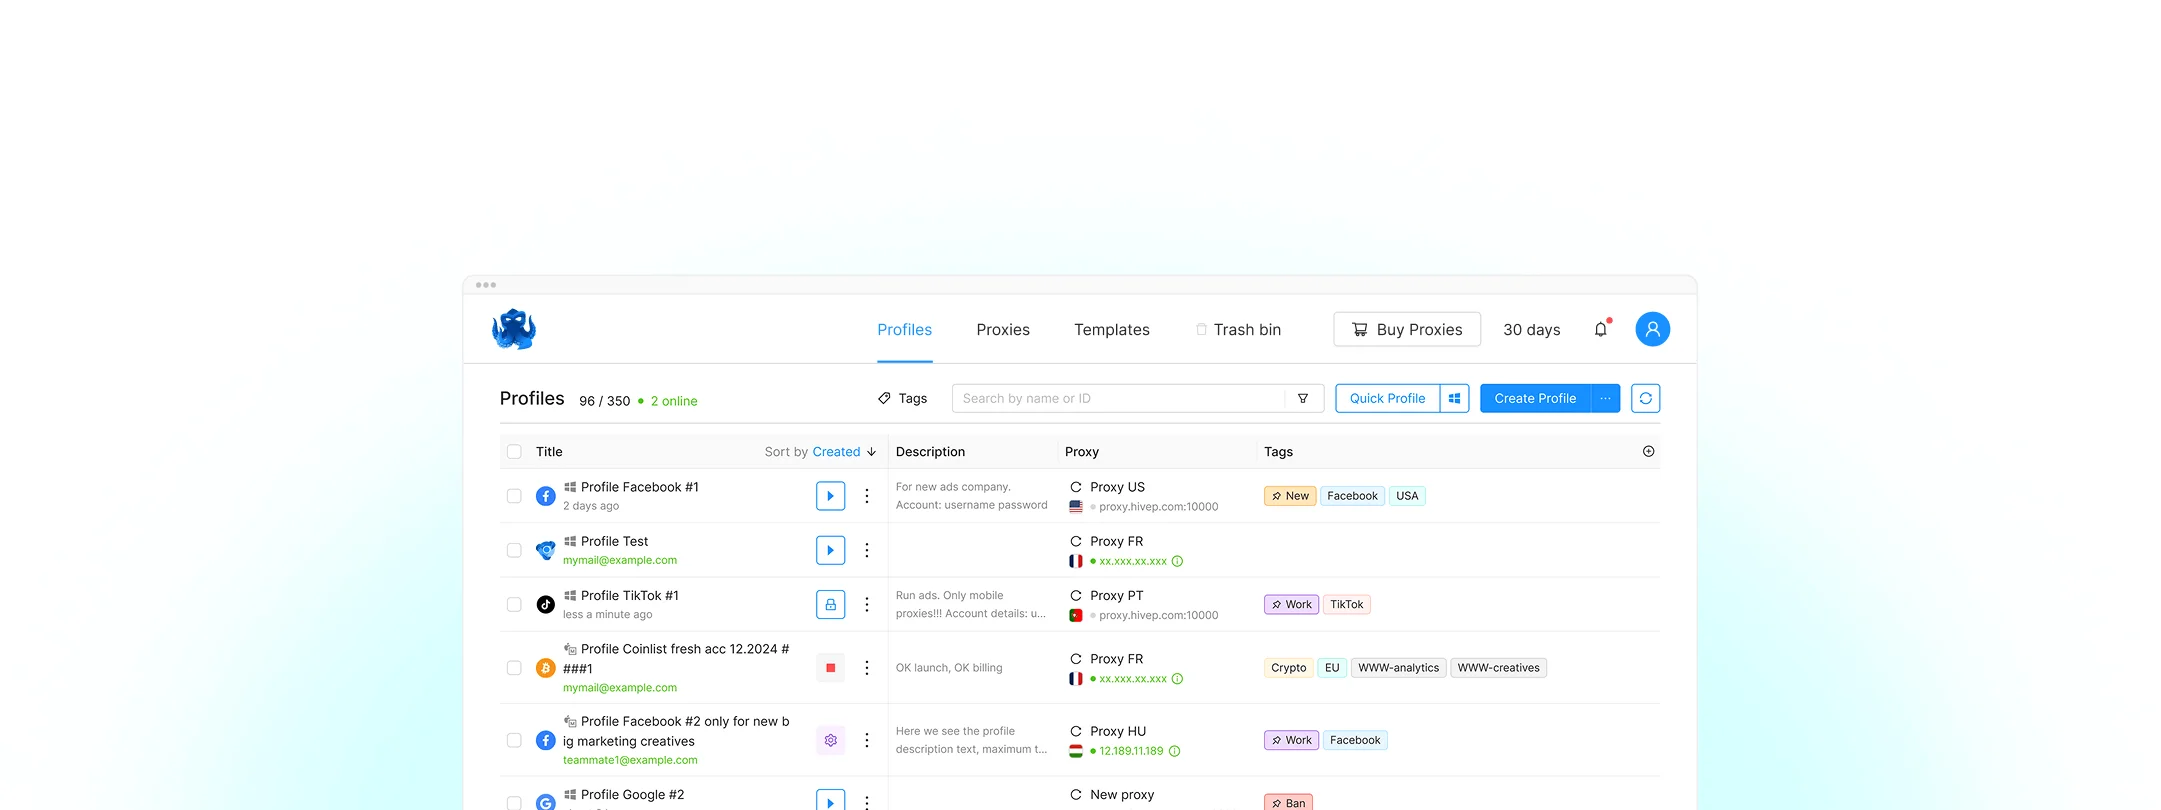Click gear icon for Profile Facebook #2

(x=830, y=740)
